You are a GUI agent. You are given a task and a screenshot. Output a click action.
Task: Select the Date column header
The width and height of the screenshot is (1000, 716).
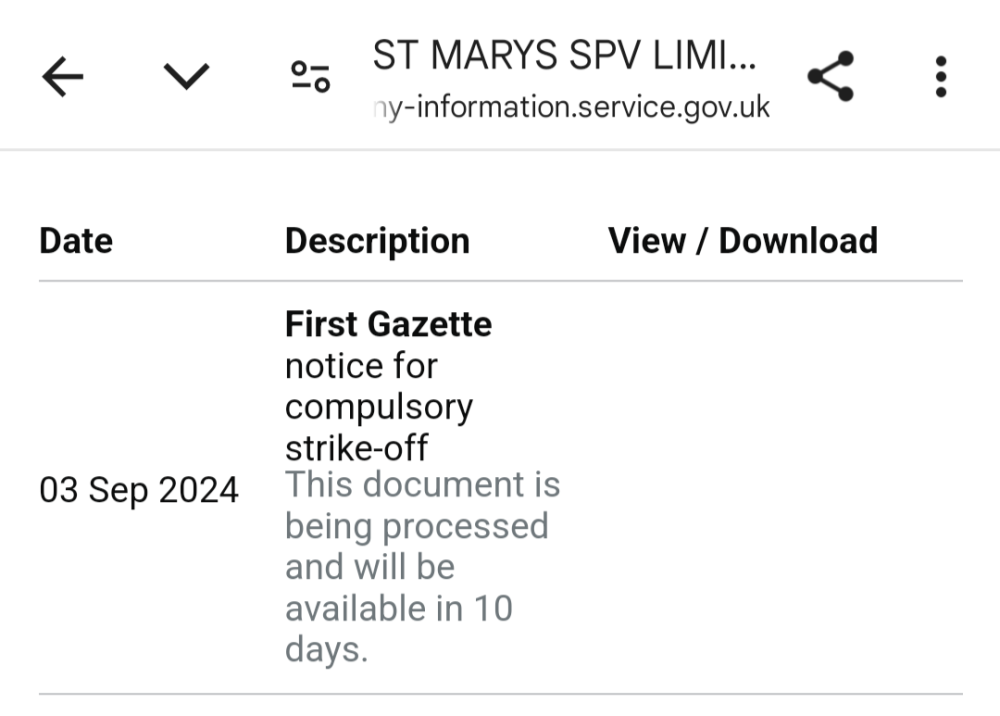pyautogui.click(x=75, y=240)
